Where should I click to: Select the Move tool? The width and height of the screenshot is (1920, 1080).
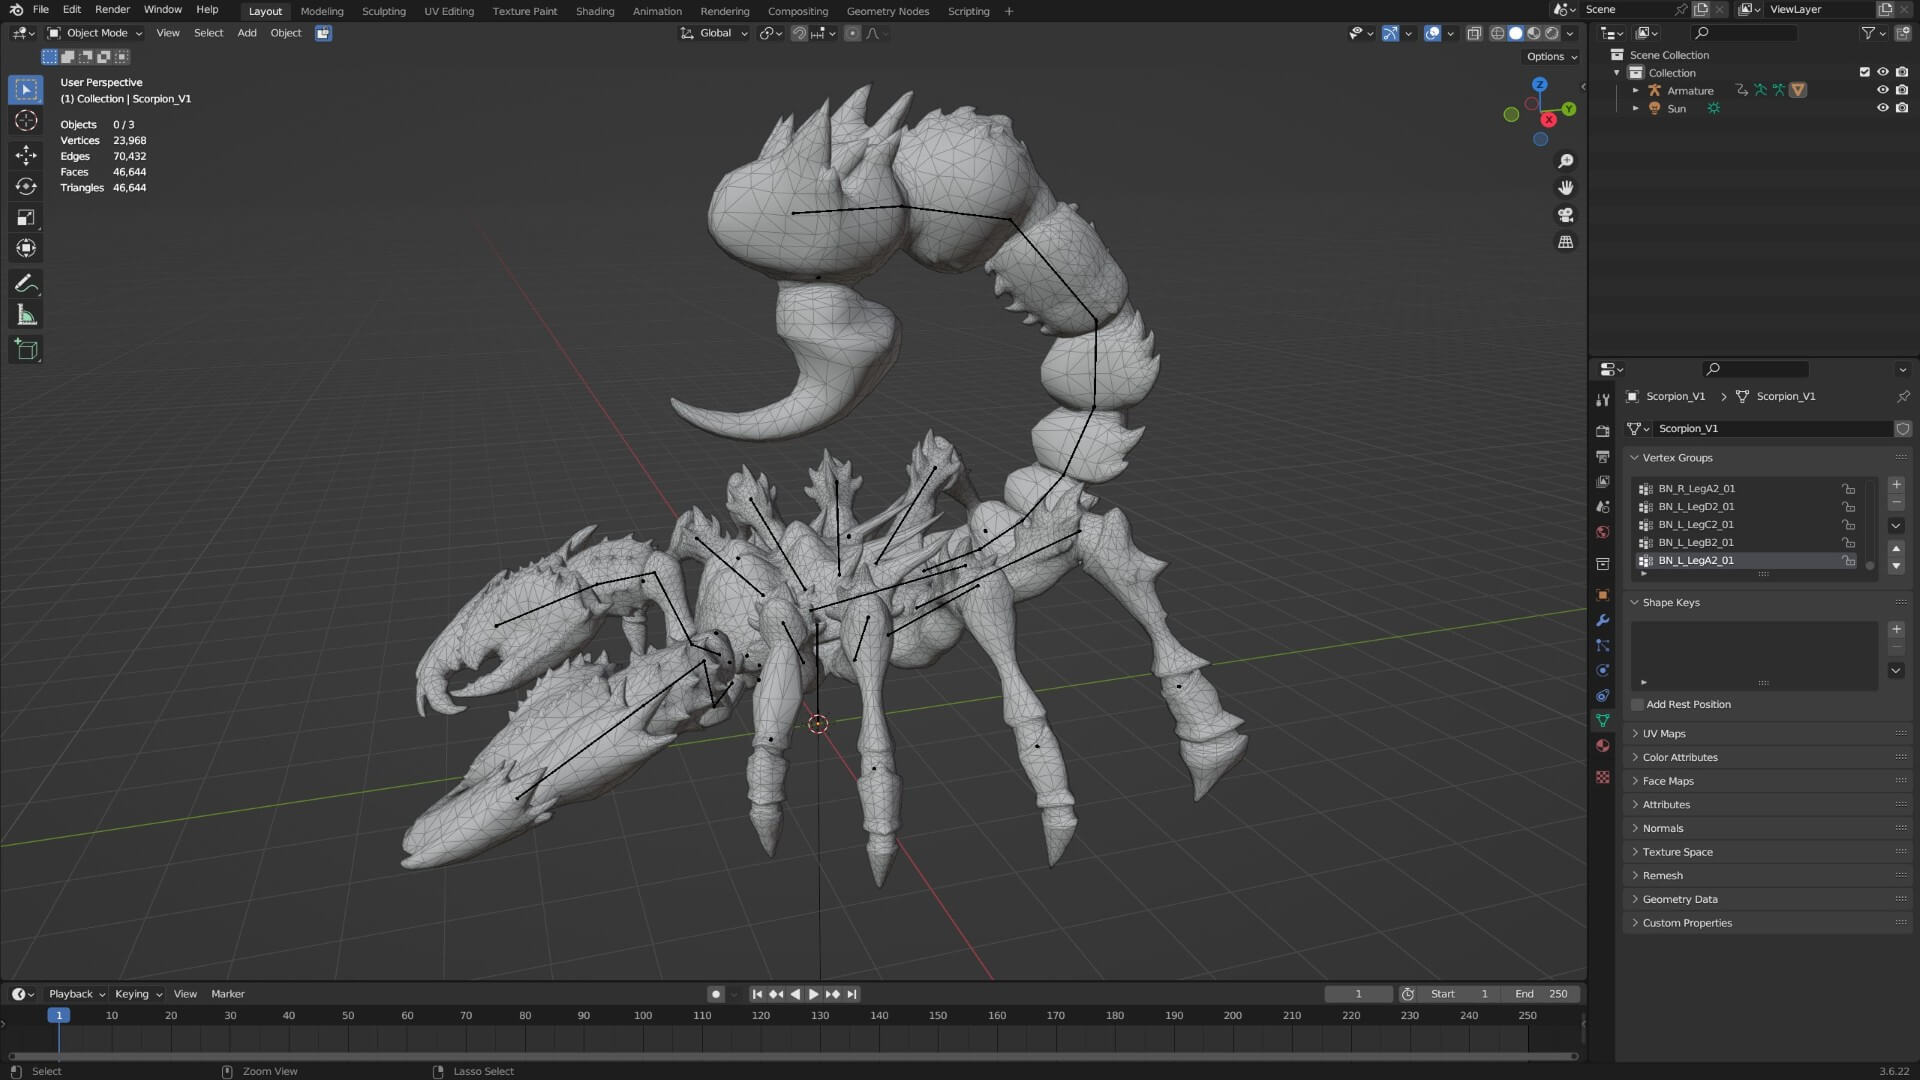[x=26, y=154]
